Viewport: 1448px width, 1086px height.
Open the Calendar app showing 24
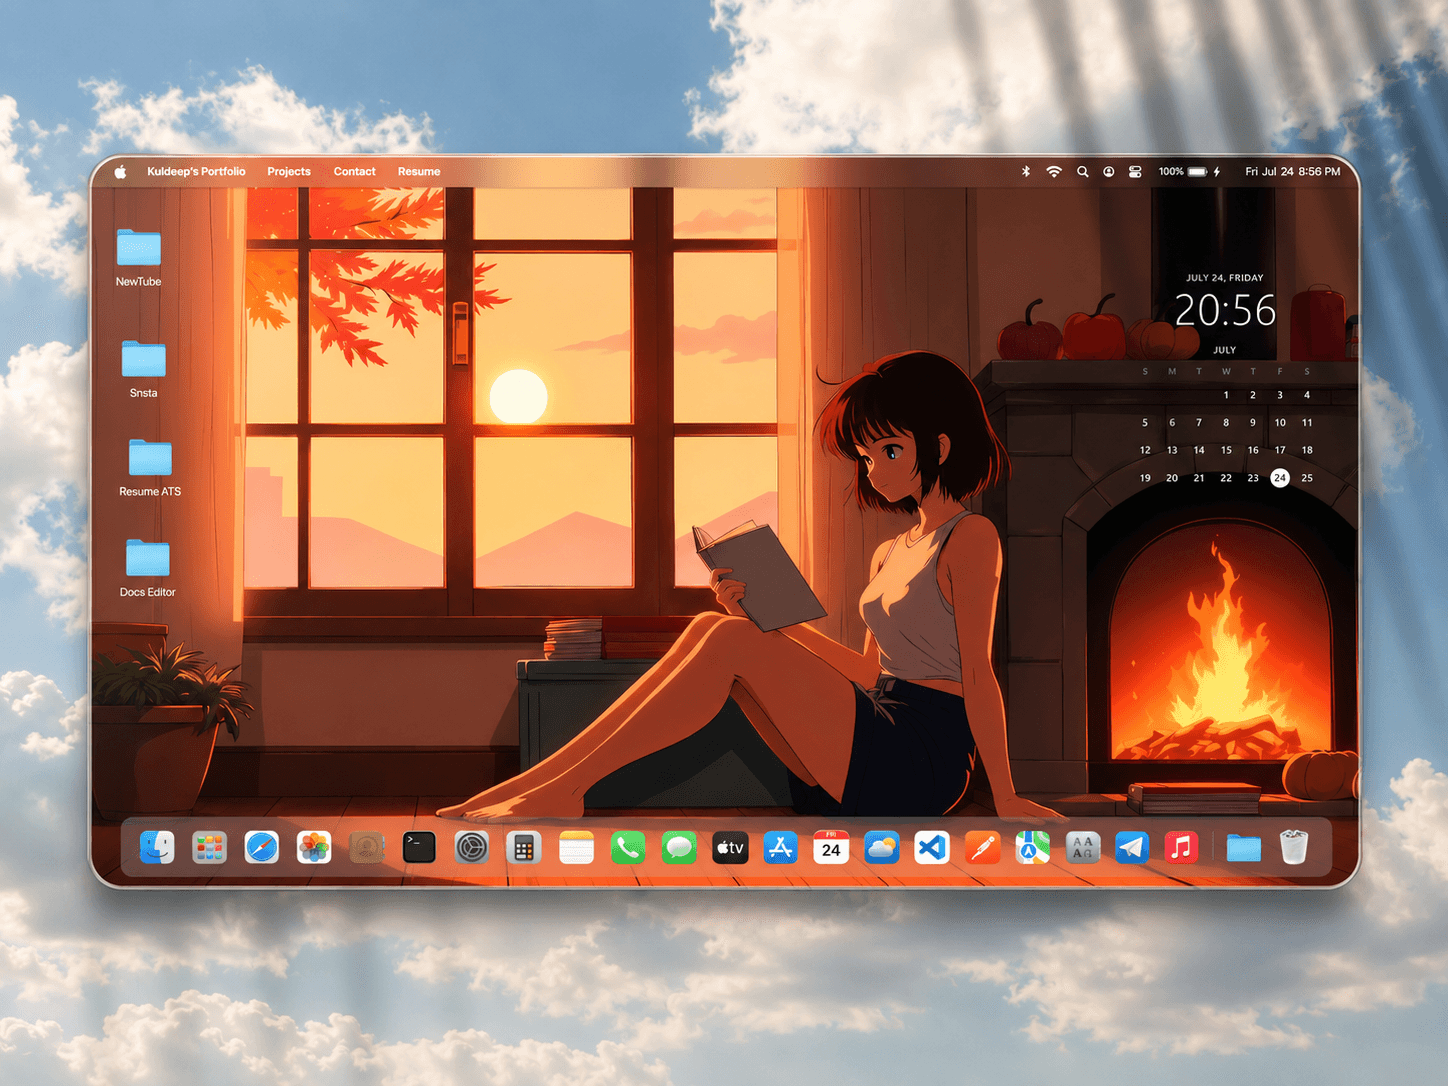tap(831, 848)
